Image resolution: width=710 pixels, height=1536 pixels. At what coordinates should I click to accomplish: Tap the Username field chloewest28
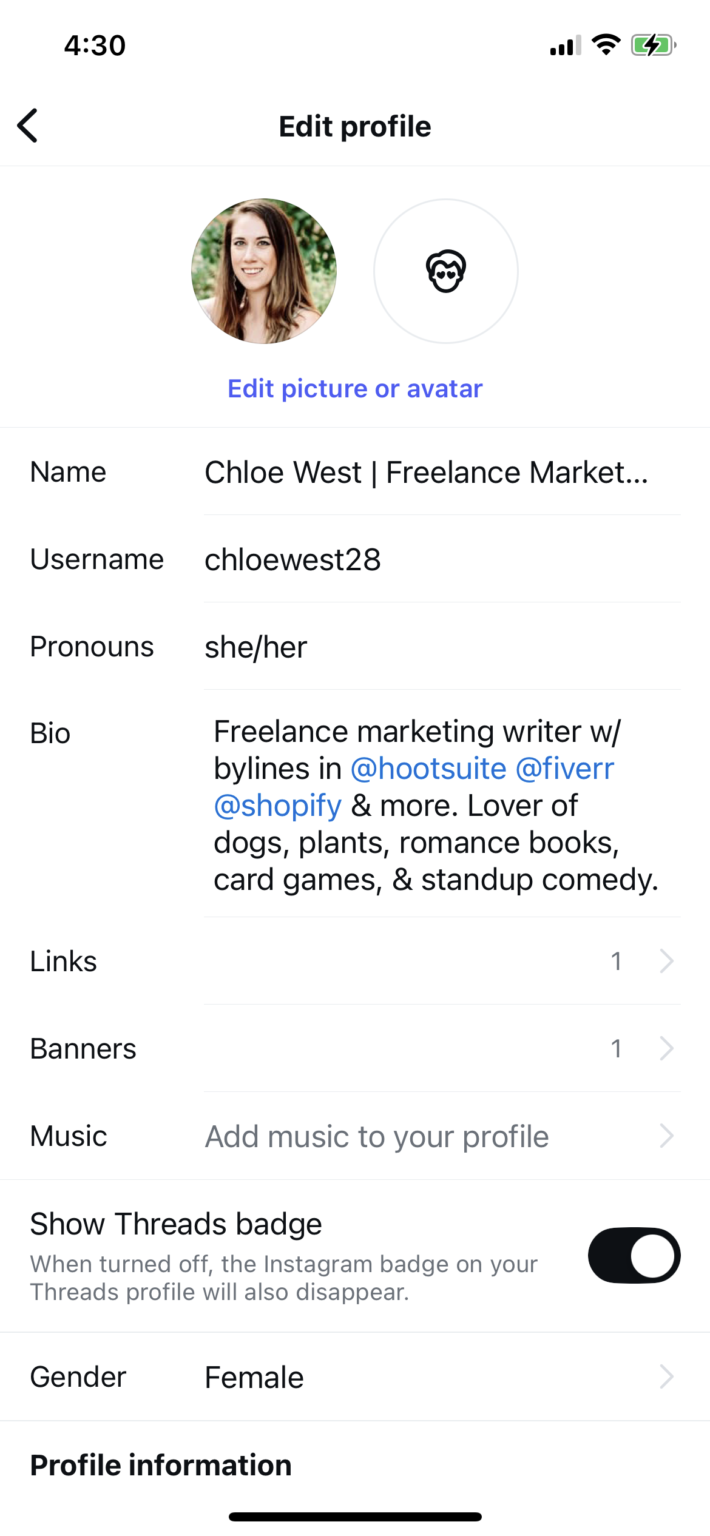pyautogui.click(x=292, y=559)
